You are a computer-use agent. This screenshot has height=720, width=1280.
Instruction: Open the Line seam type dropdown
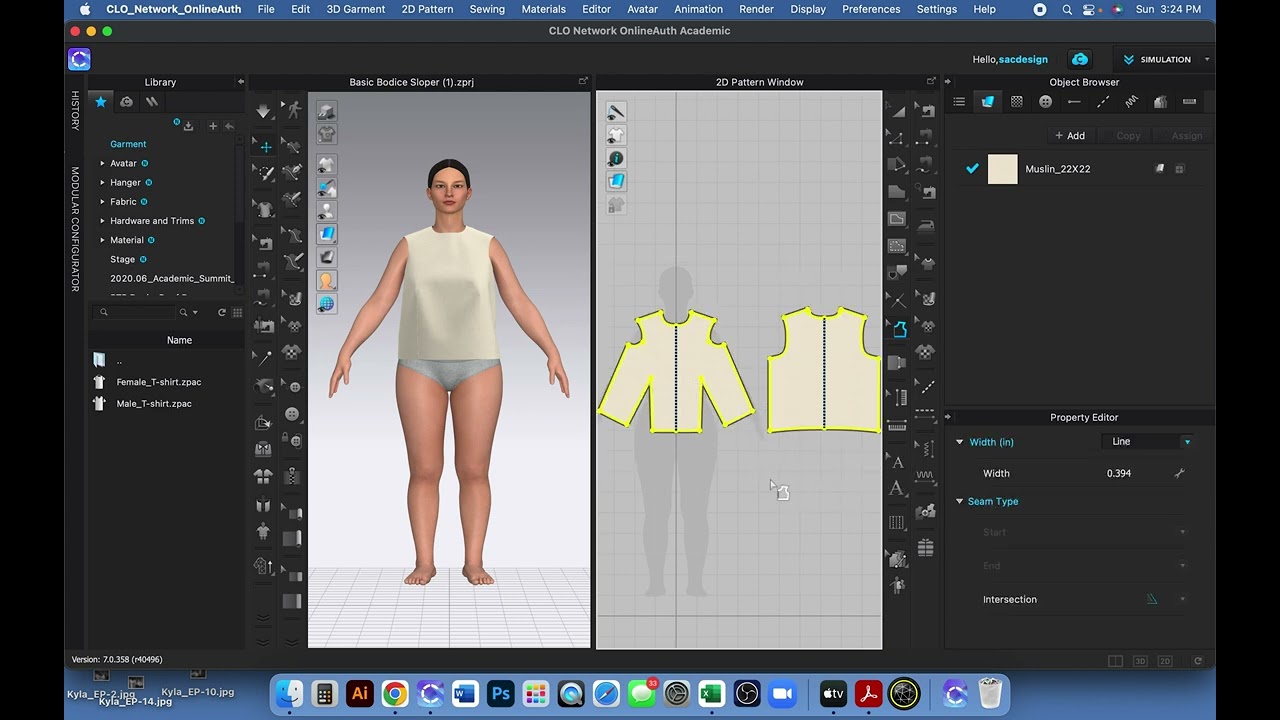[x=1148, y=441]
